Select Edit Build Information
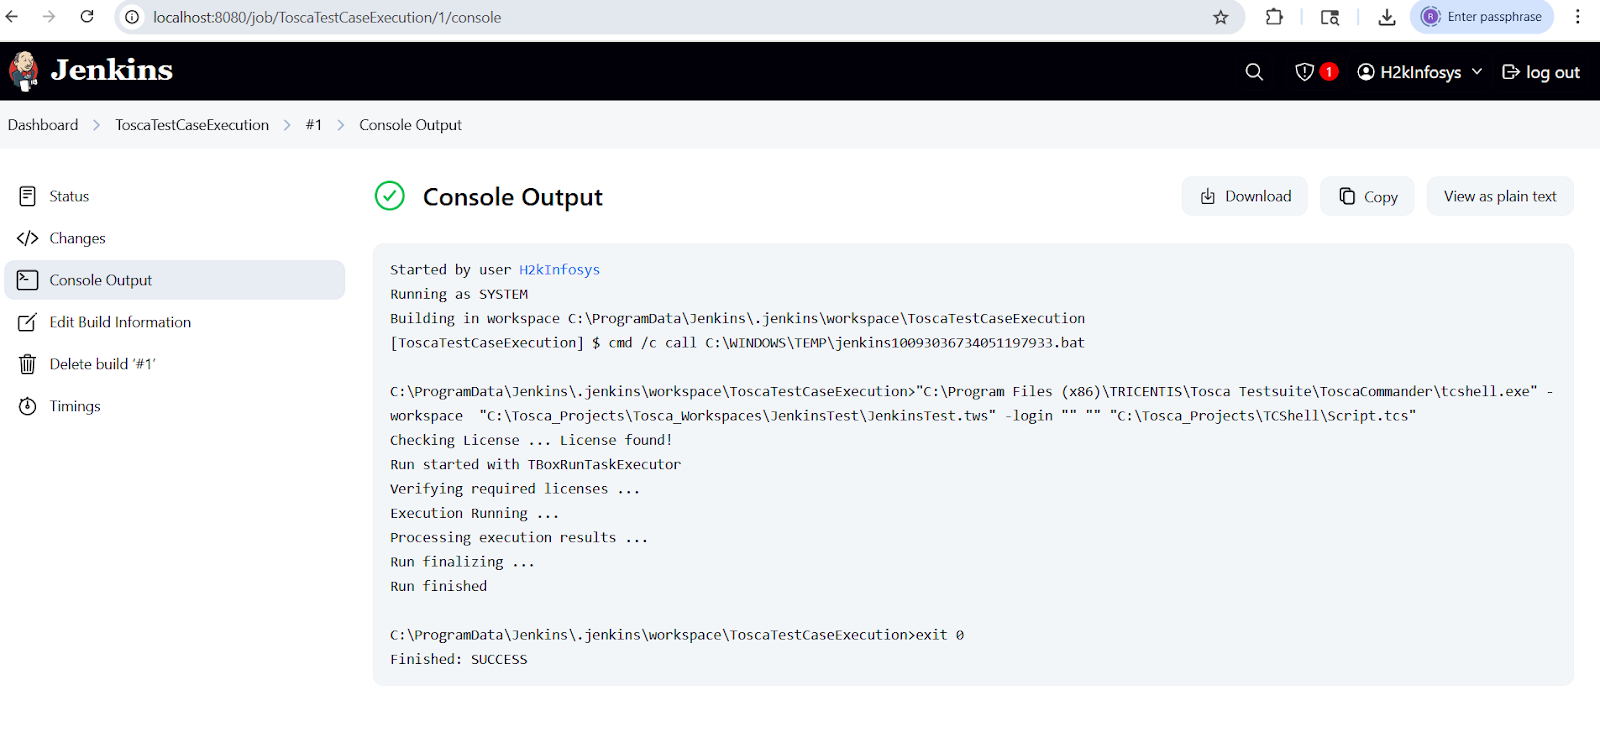Image resolution: width=1600 pixels, height=732 pixels. click(120, 322)
